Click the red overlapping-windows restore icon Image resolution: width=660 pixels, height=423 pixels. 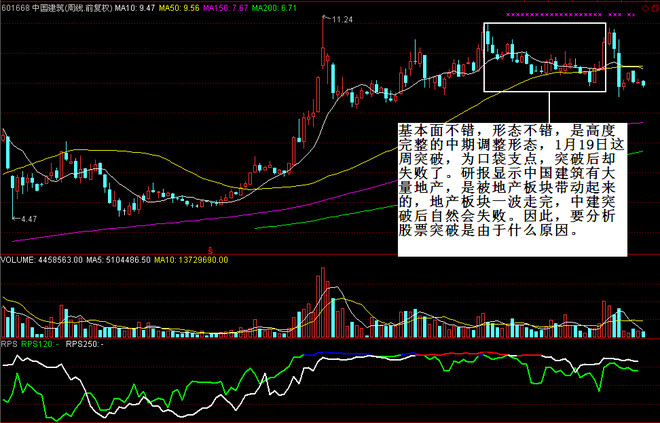(x=655, y=8)
